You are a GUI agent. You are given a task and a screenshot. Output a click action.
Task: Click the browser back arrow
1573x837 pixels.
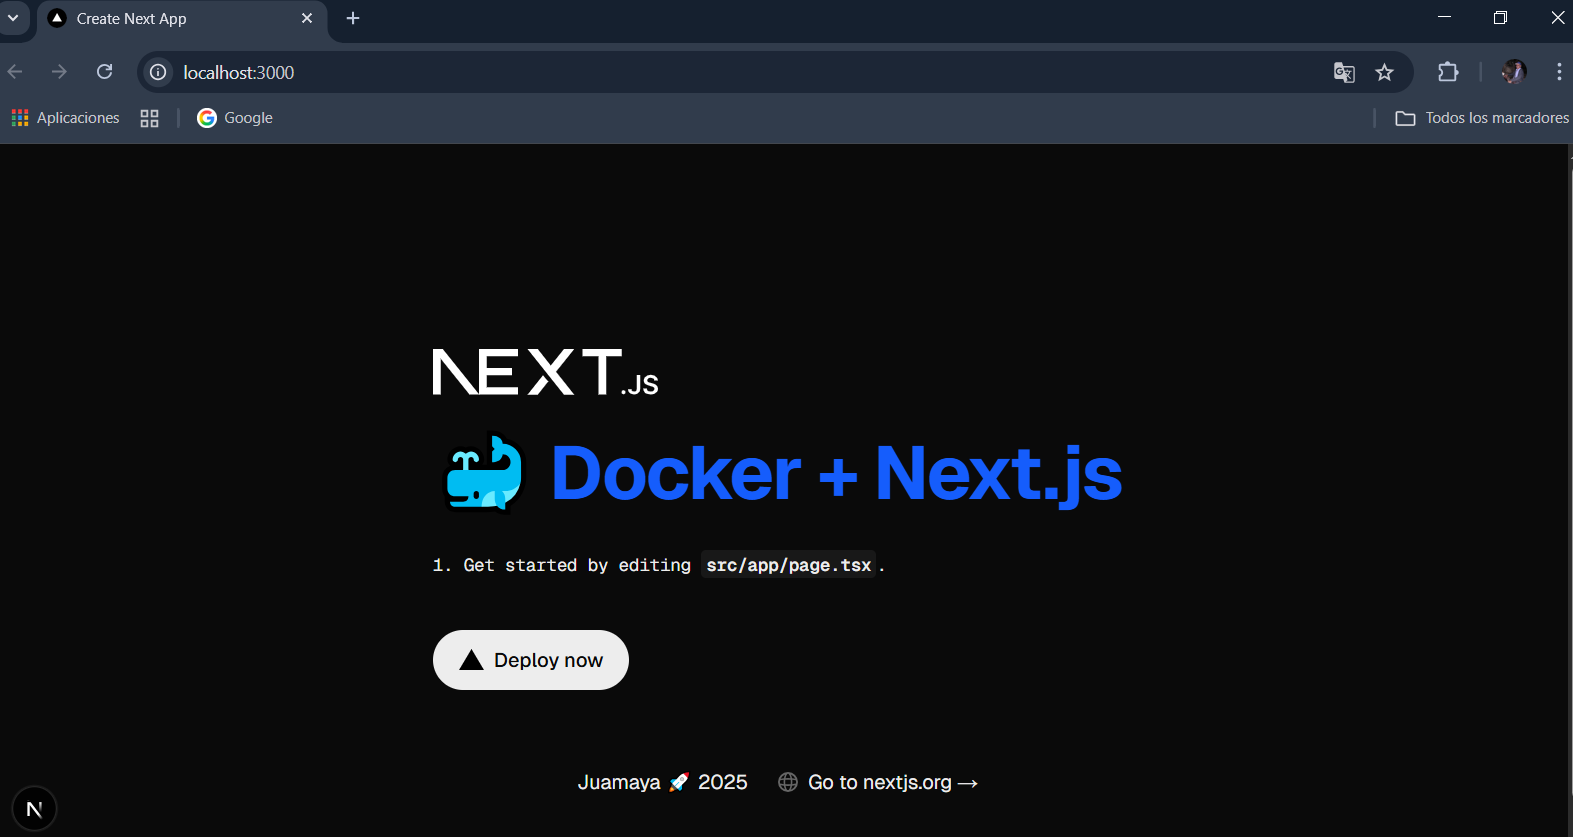click(15, 72)
